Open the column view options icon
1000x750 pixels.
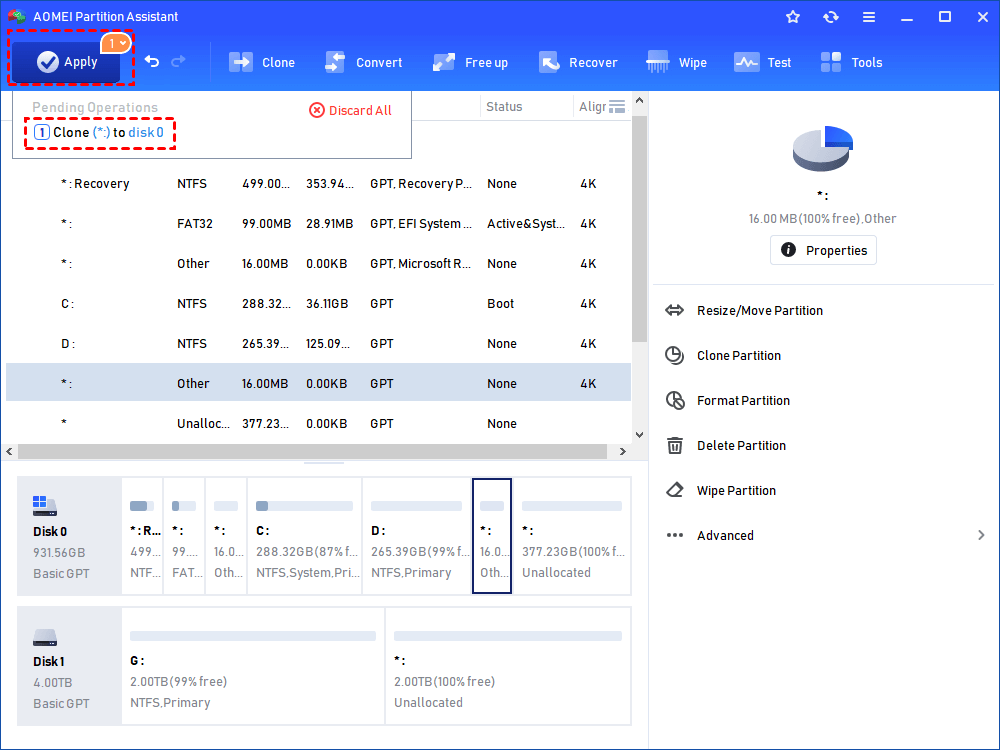pyautogui.click(x=617, y=107)
